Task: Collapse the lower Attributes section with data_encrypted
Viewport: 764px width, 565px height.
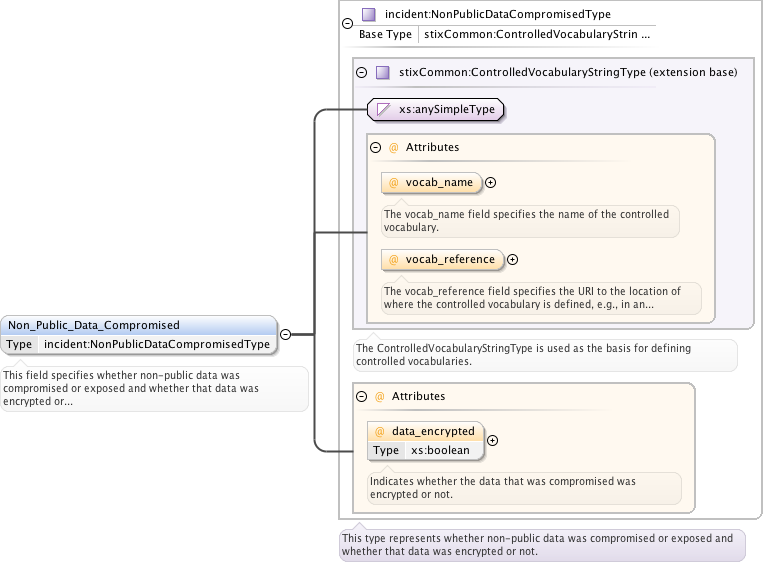Action: coord(362,397)
